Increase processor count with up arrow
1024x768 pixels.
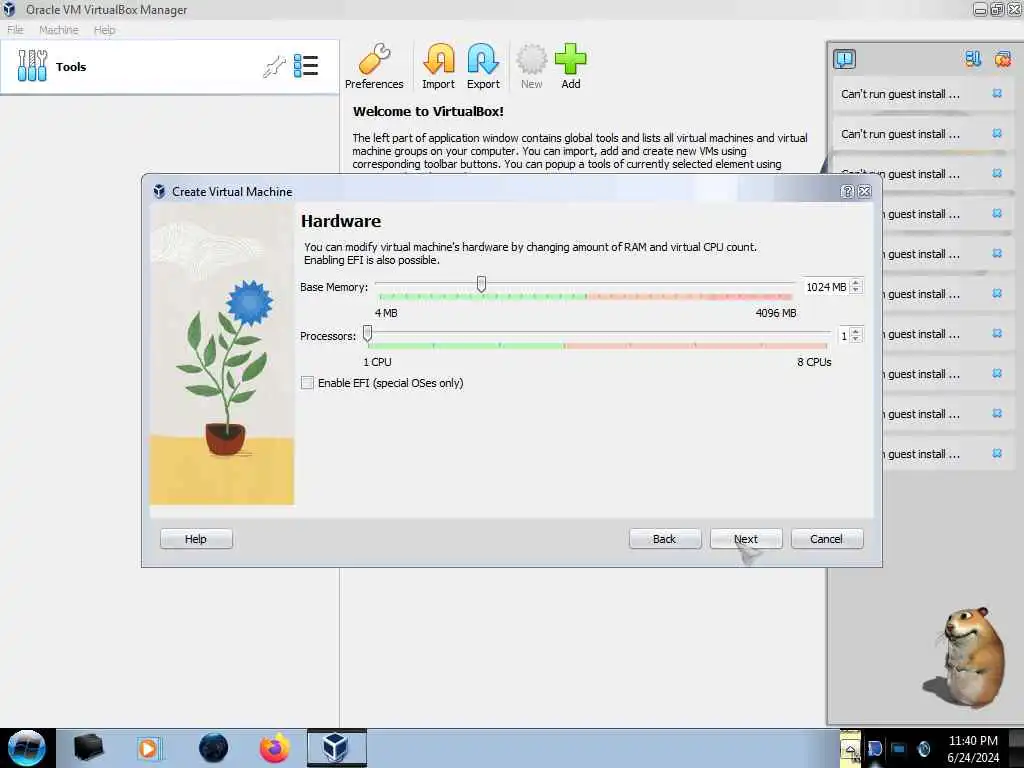tap(856, 332)
